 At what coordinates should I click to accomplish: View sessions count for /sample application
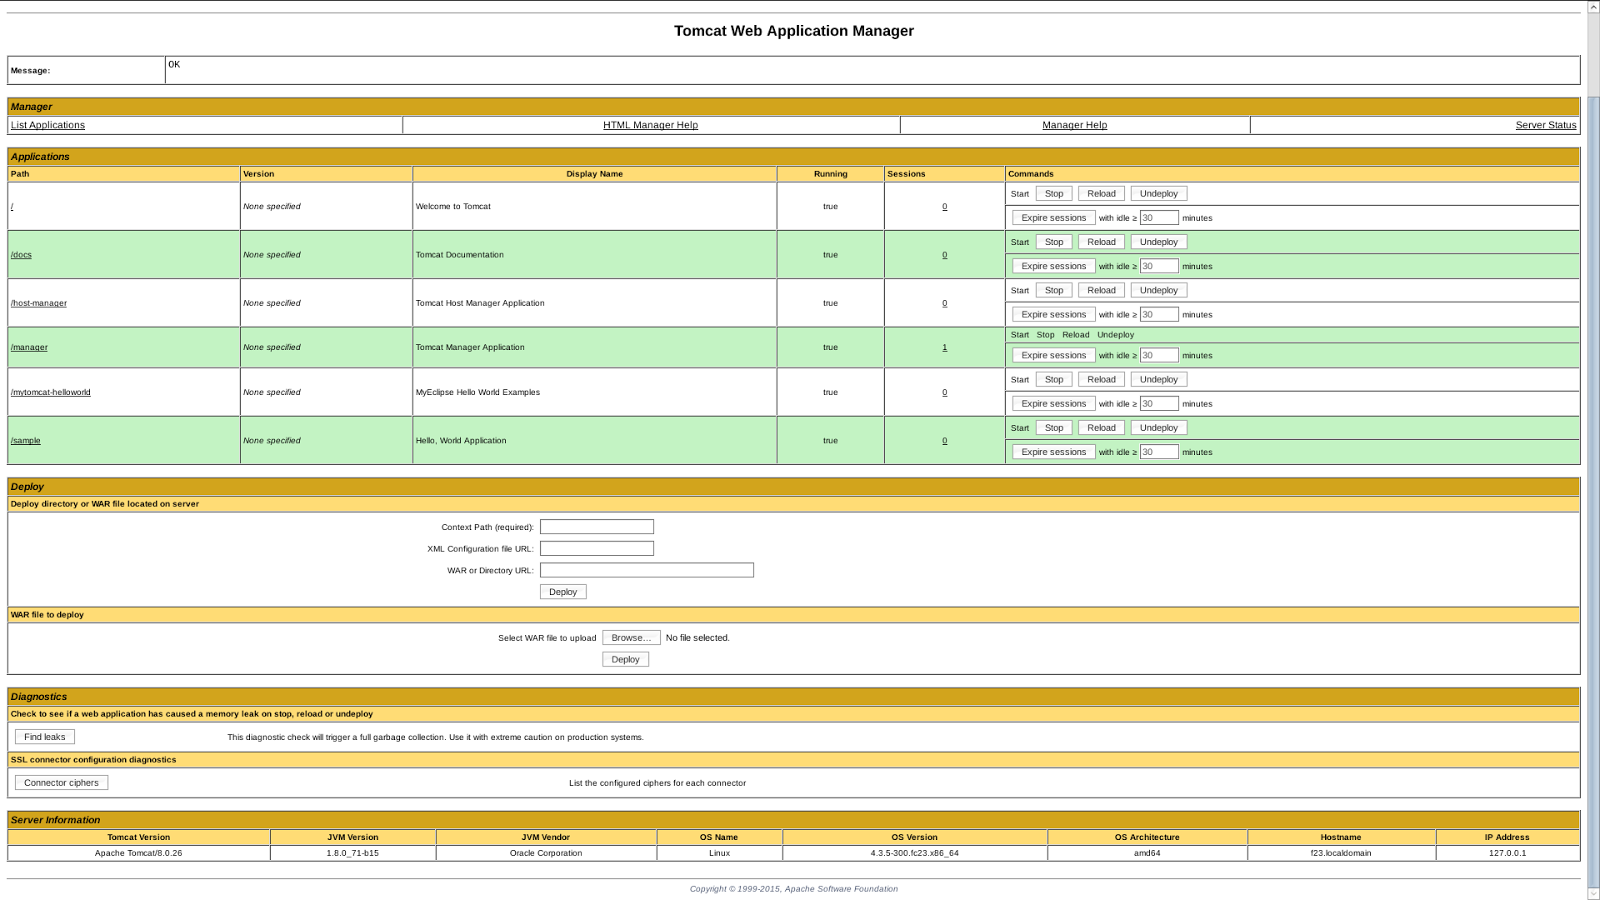[x=944, y=441]
